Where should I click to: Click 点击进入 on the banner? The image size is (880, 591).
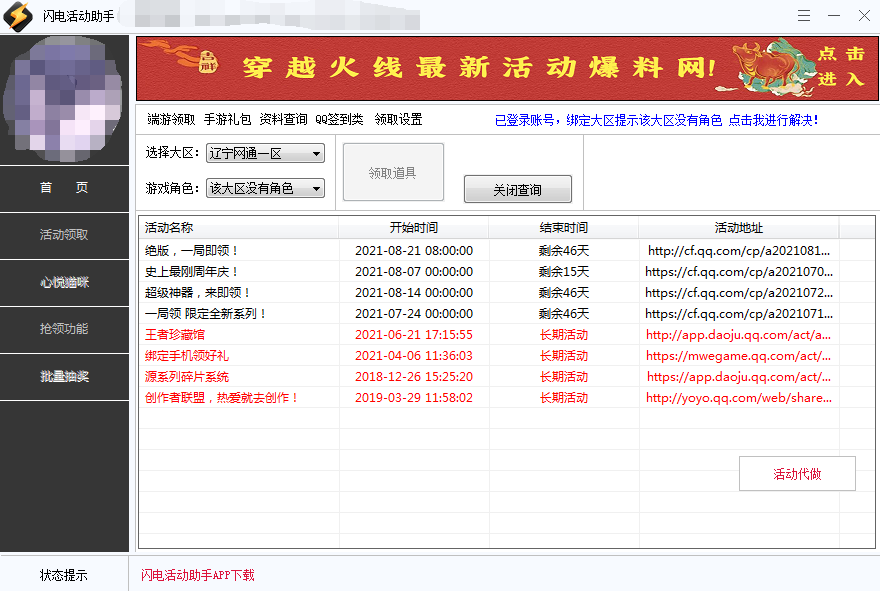tap(841, 66)
